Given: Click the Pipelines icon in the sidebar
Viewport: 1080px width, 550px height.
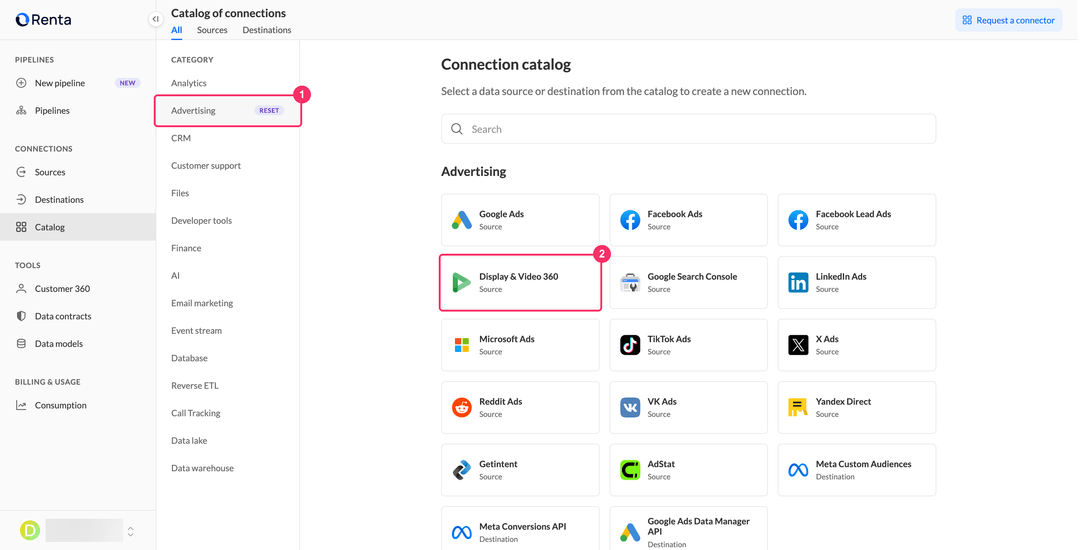Looking at the screenshot, I should 21,110.
